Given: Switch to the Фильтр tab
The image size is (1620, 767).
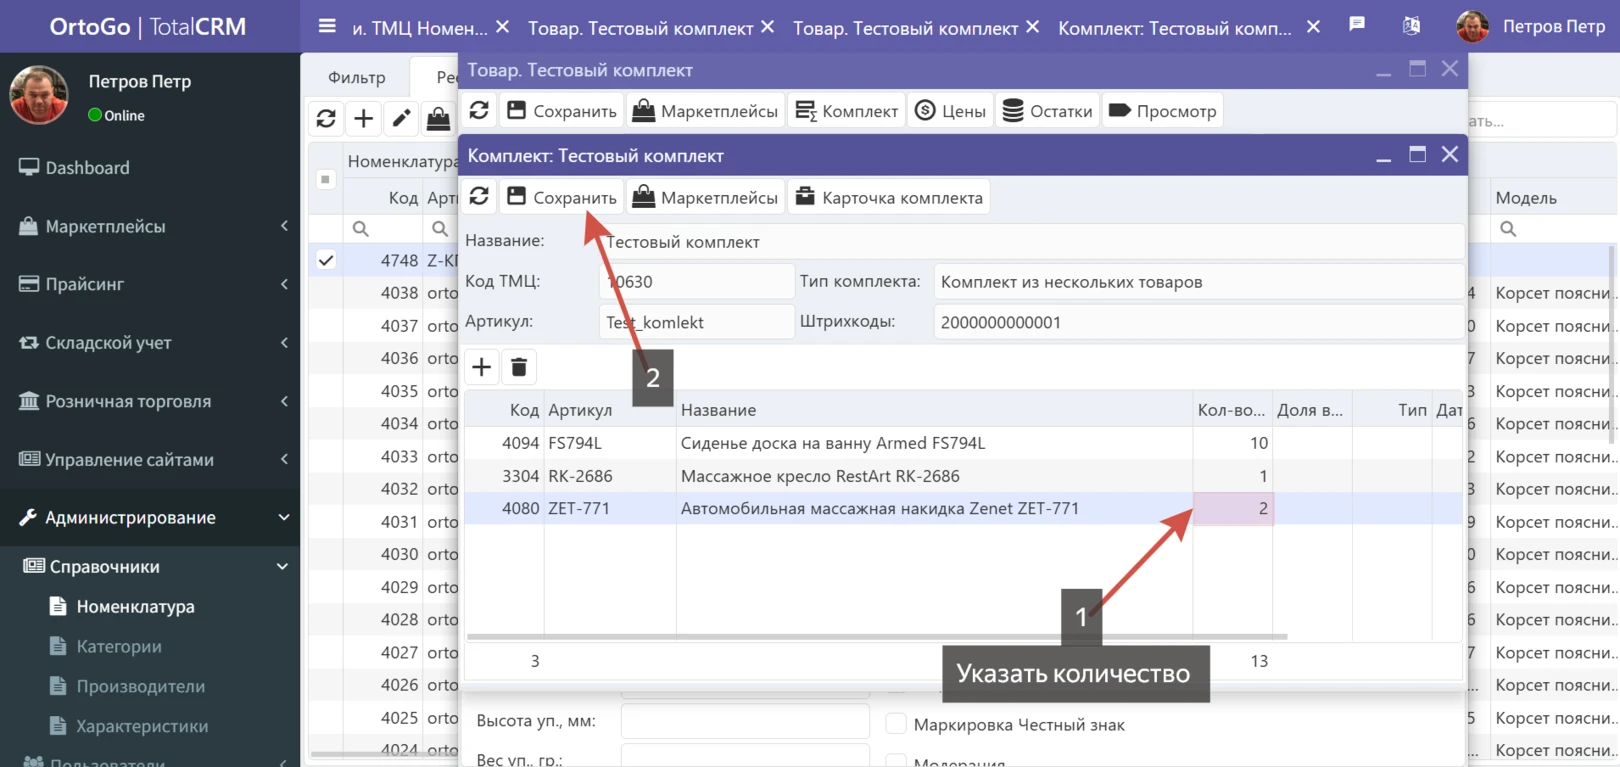Looking at the screenshot, I should [356, 77].
